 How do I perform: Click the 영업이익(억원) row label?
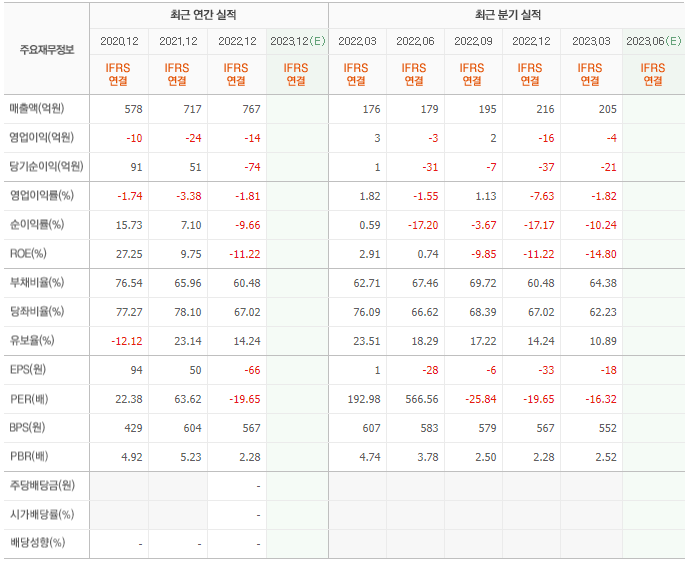tap(41, 137)
